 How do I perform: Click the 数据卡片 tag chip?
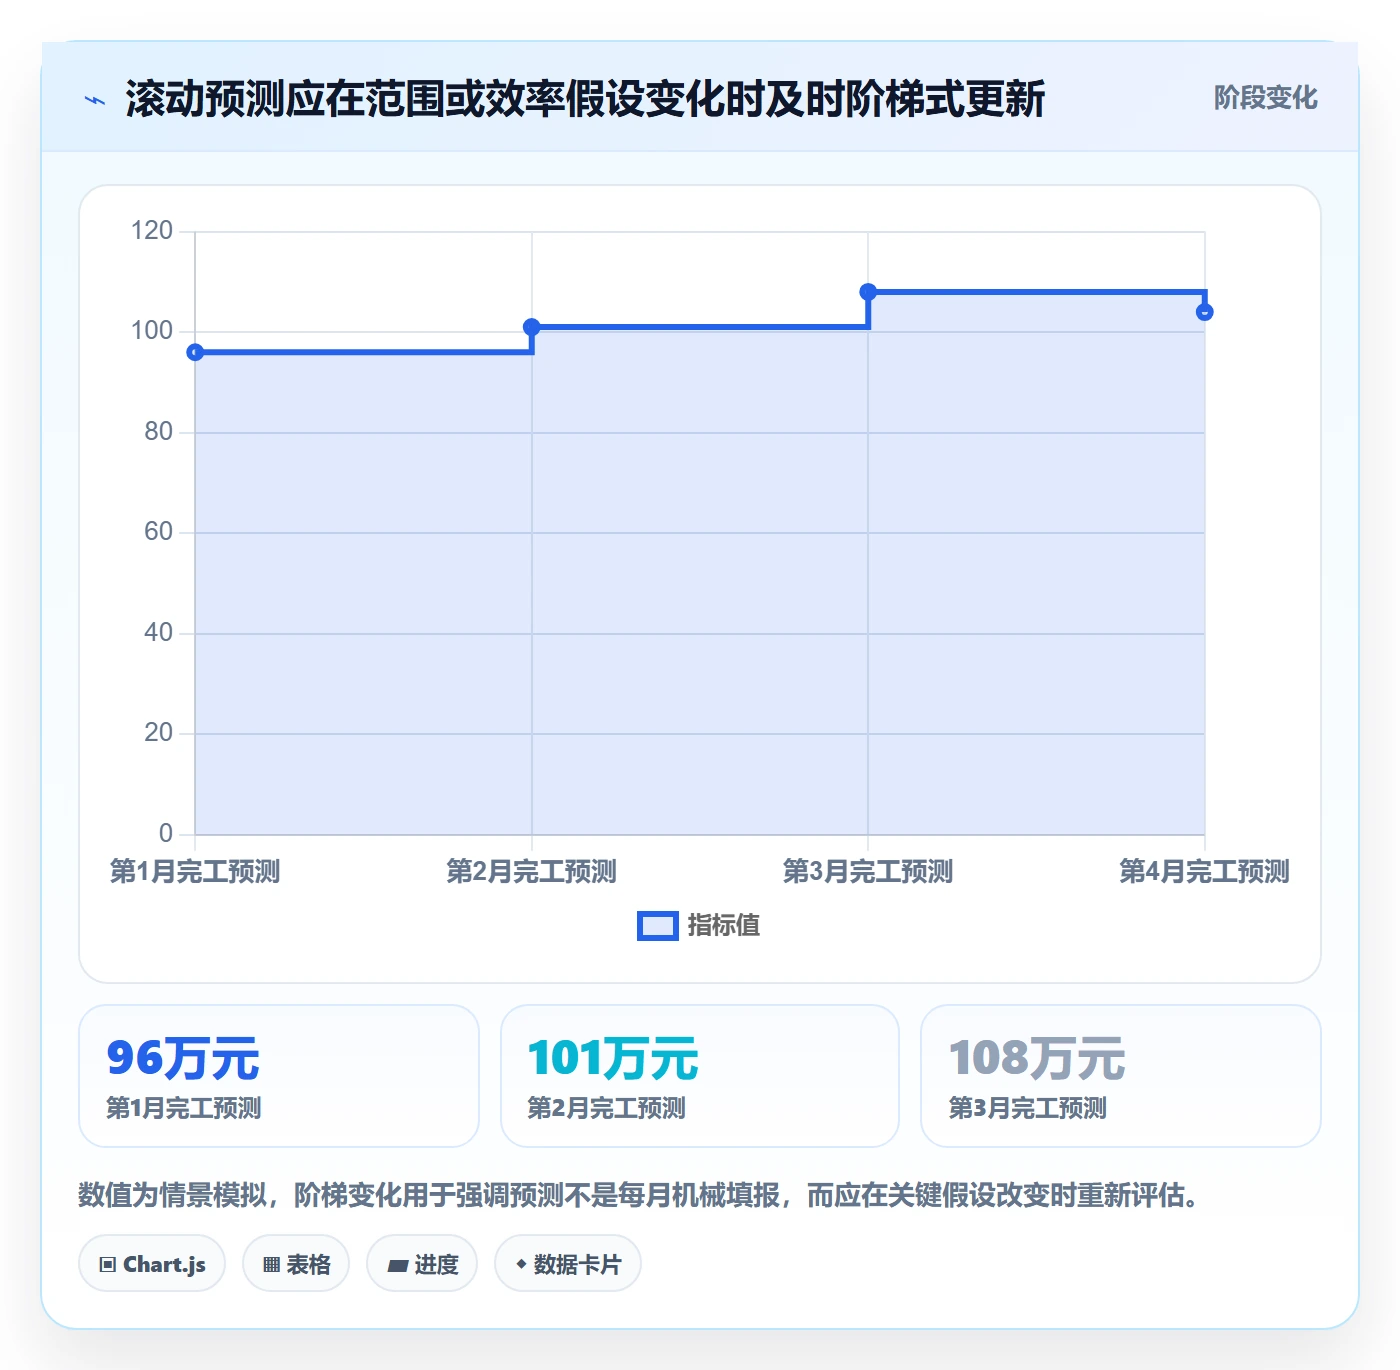568,1264
